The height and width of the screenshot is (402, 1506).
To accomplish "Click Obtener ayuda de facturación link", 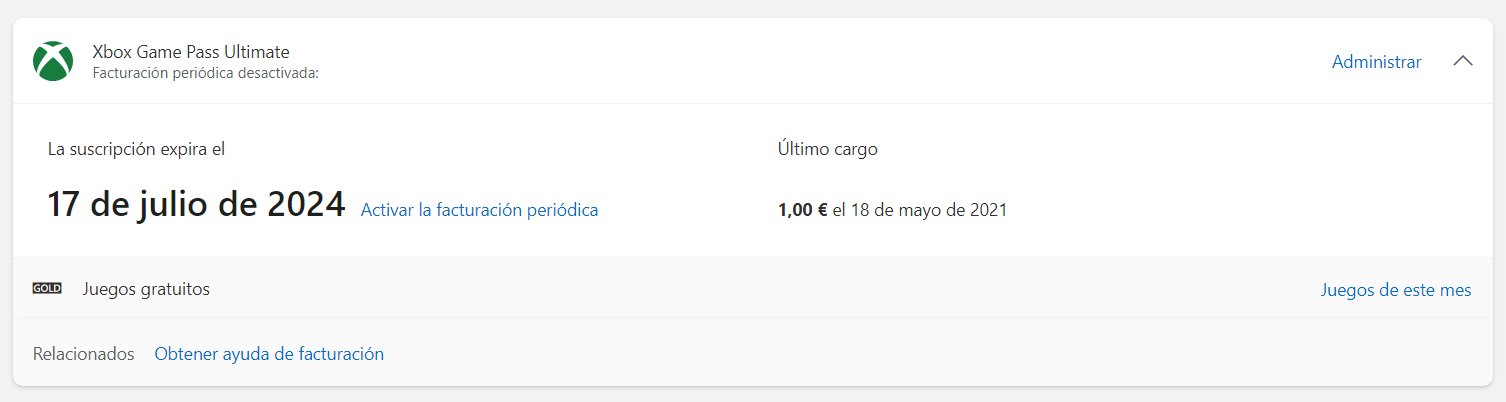I will (x=269, y=354).
